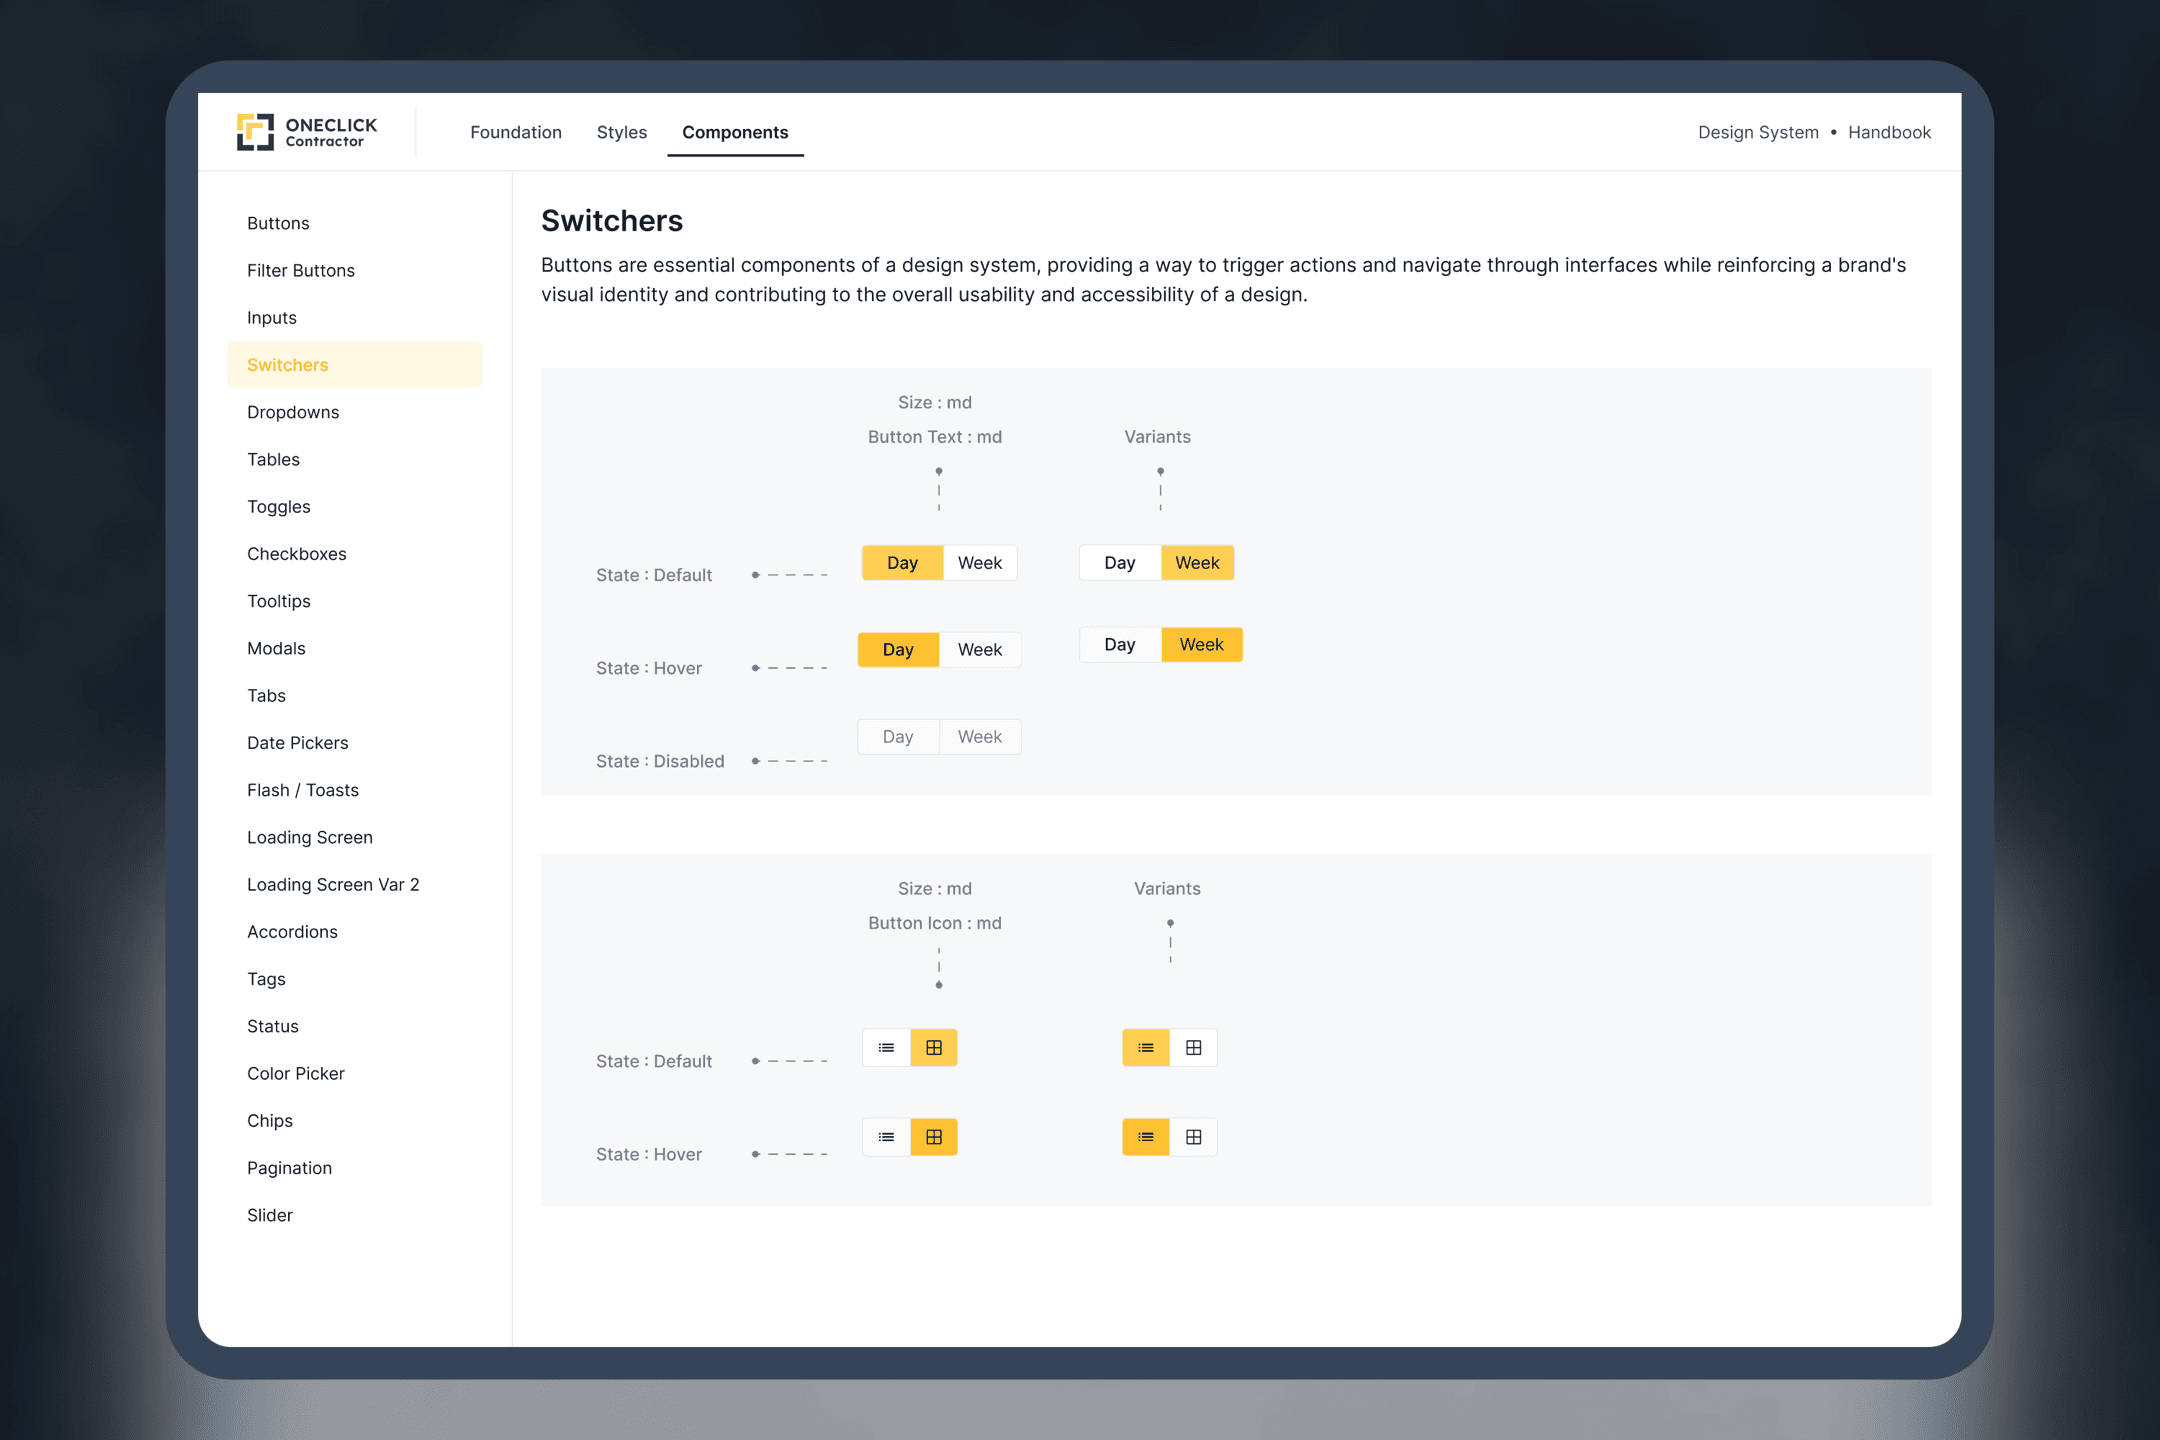Image resolution: width=2160 pixels, height=1440 pixels.
Task: Open Tabs sidebar item
Action: pos(266,695)
